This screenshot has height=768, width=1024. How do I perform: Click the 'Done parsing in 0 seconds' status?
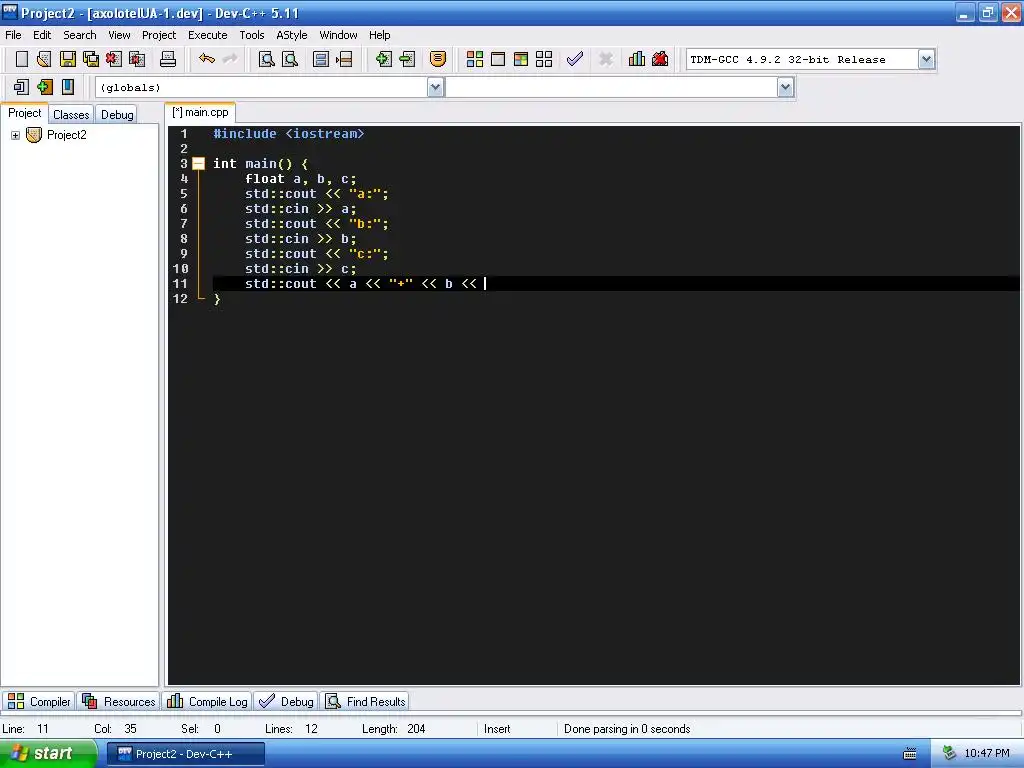(627, 729)
